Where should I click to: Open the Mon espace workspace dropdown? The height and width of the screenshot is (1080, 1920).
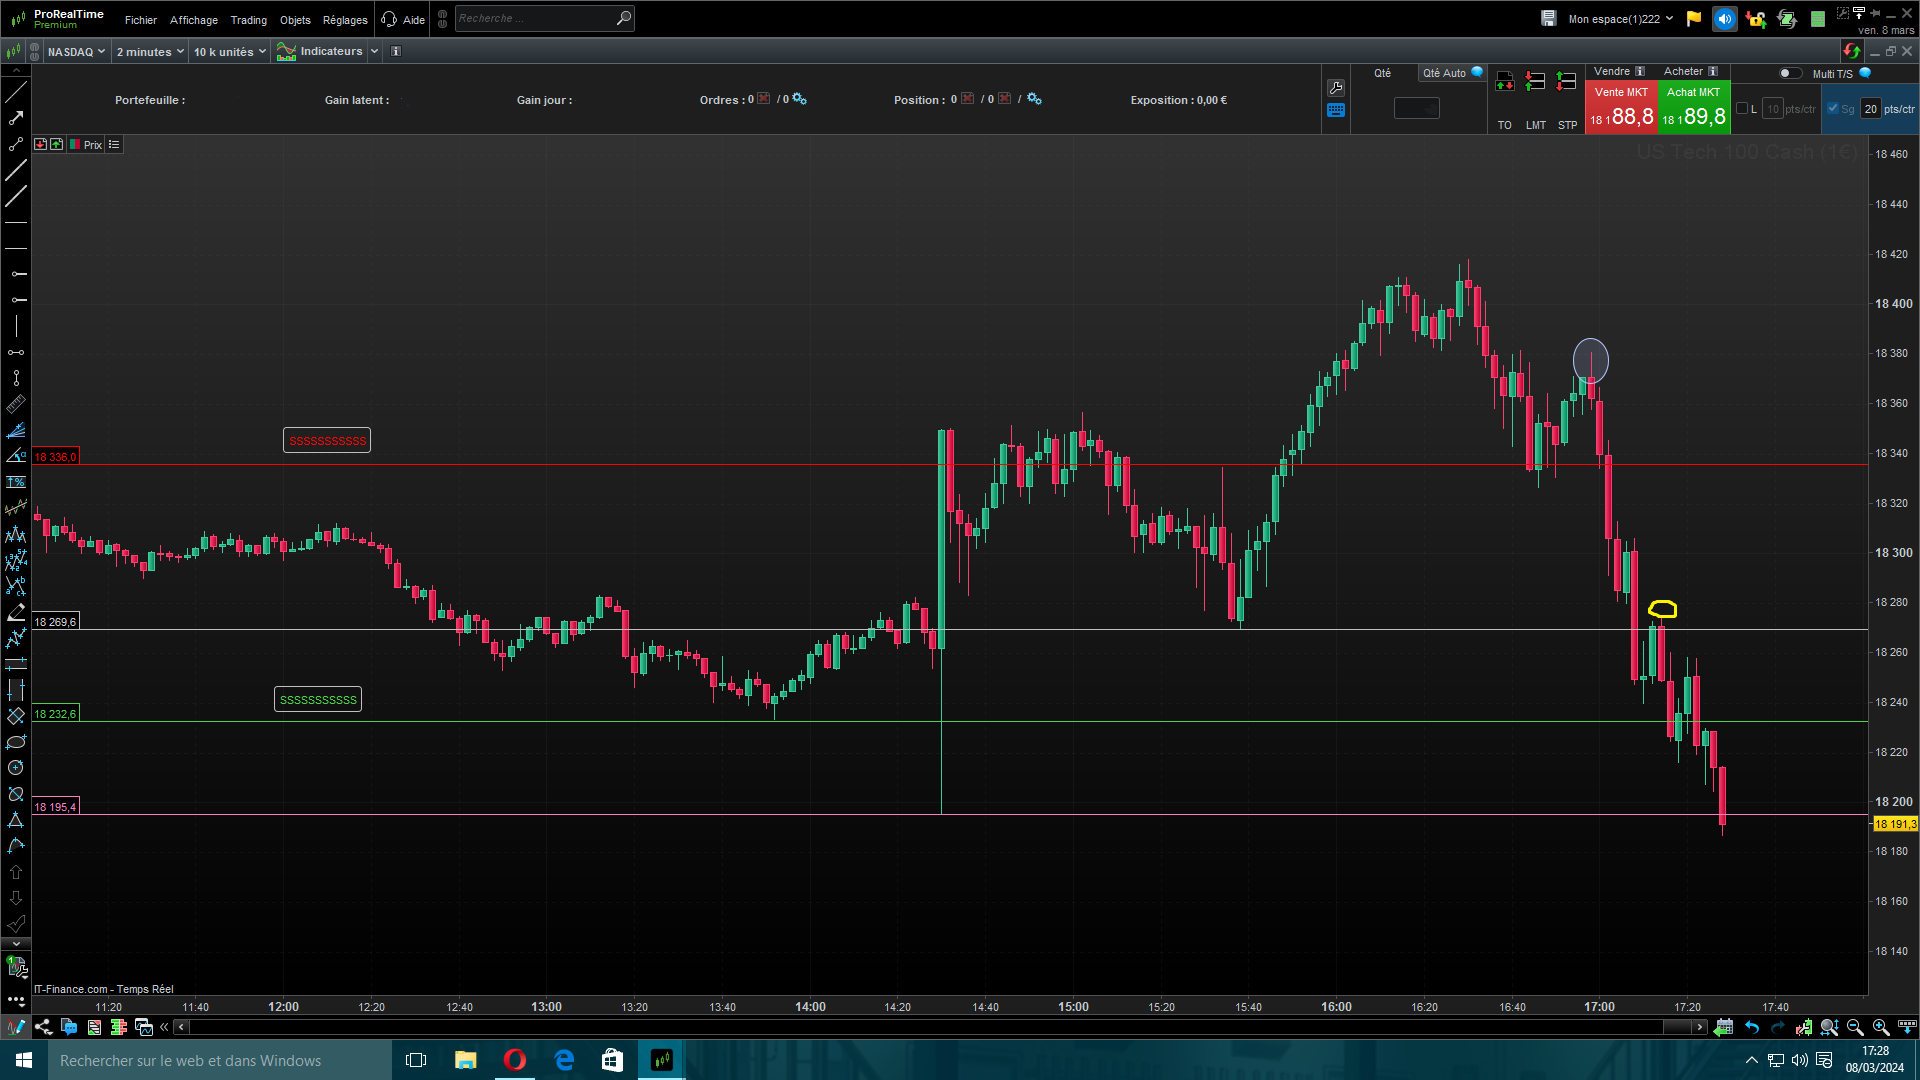(x=1620, y=19)
